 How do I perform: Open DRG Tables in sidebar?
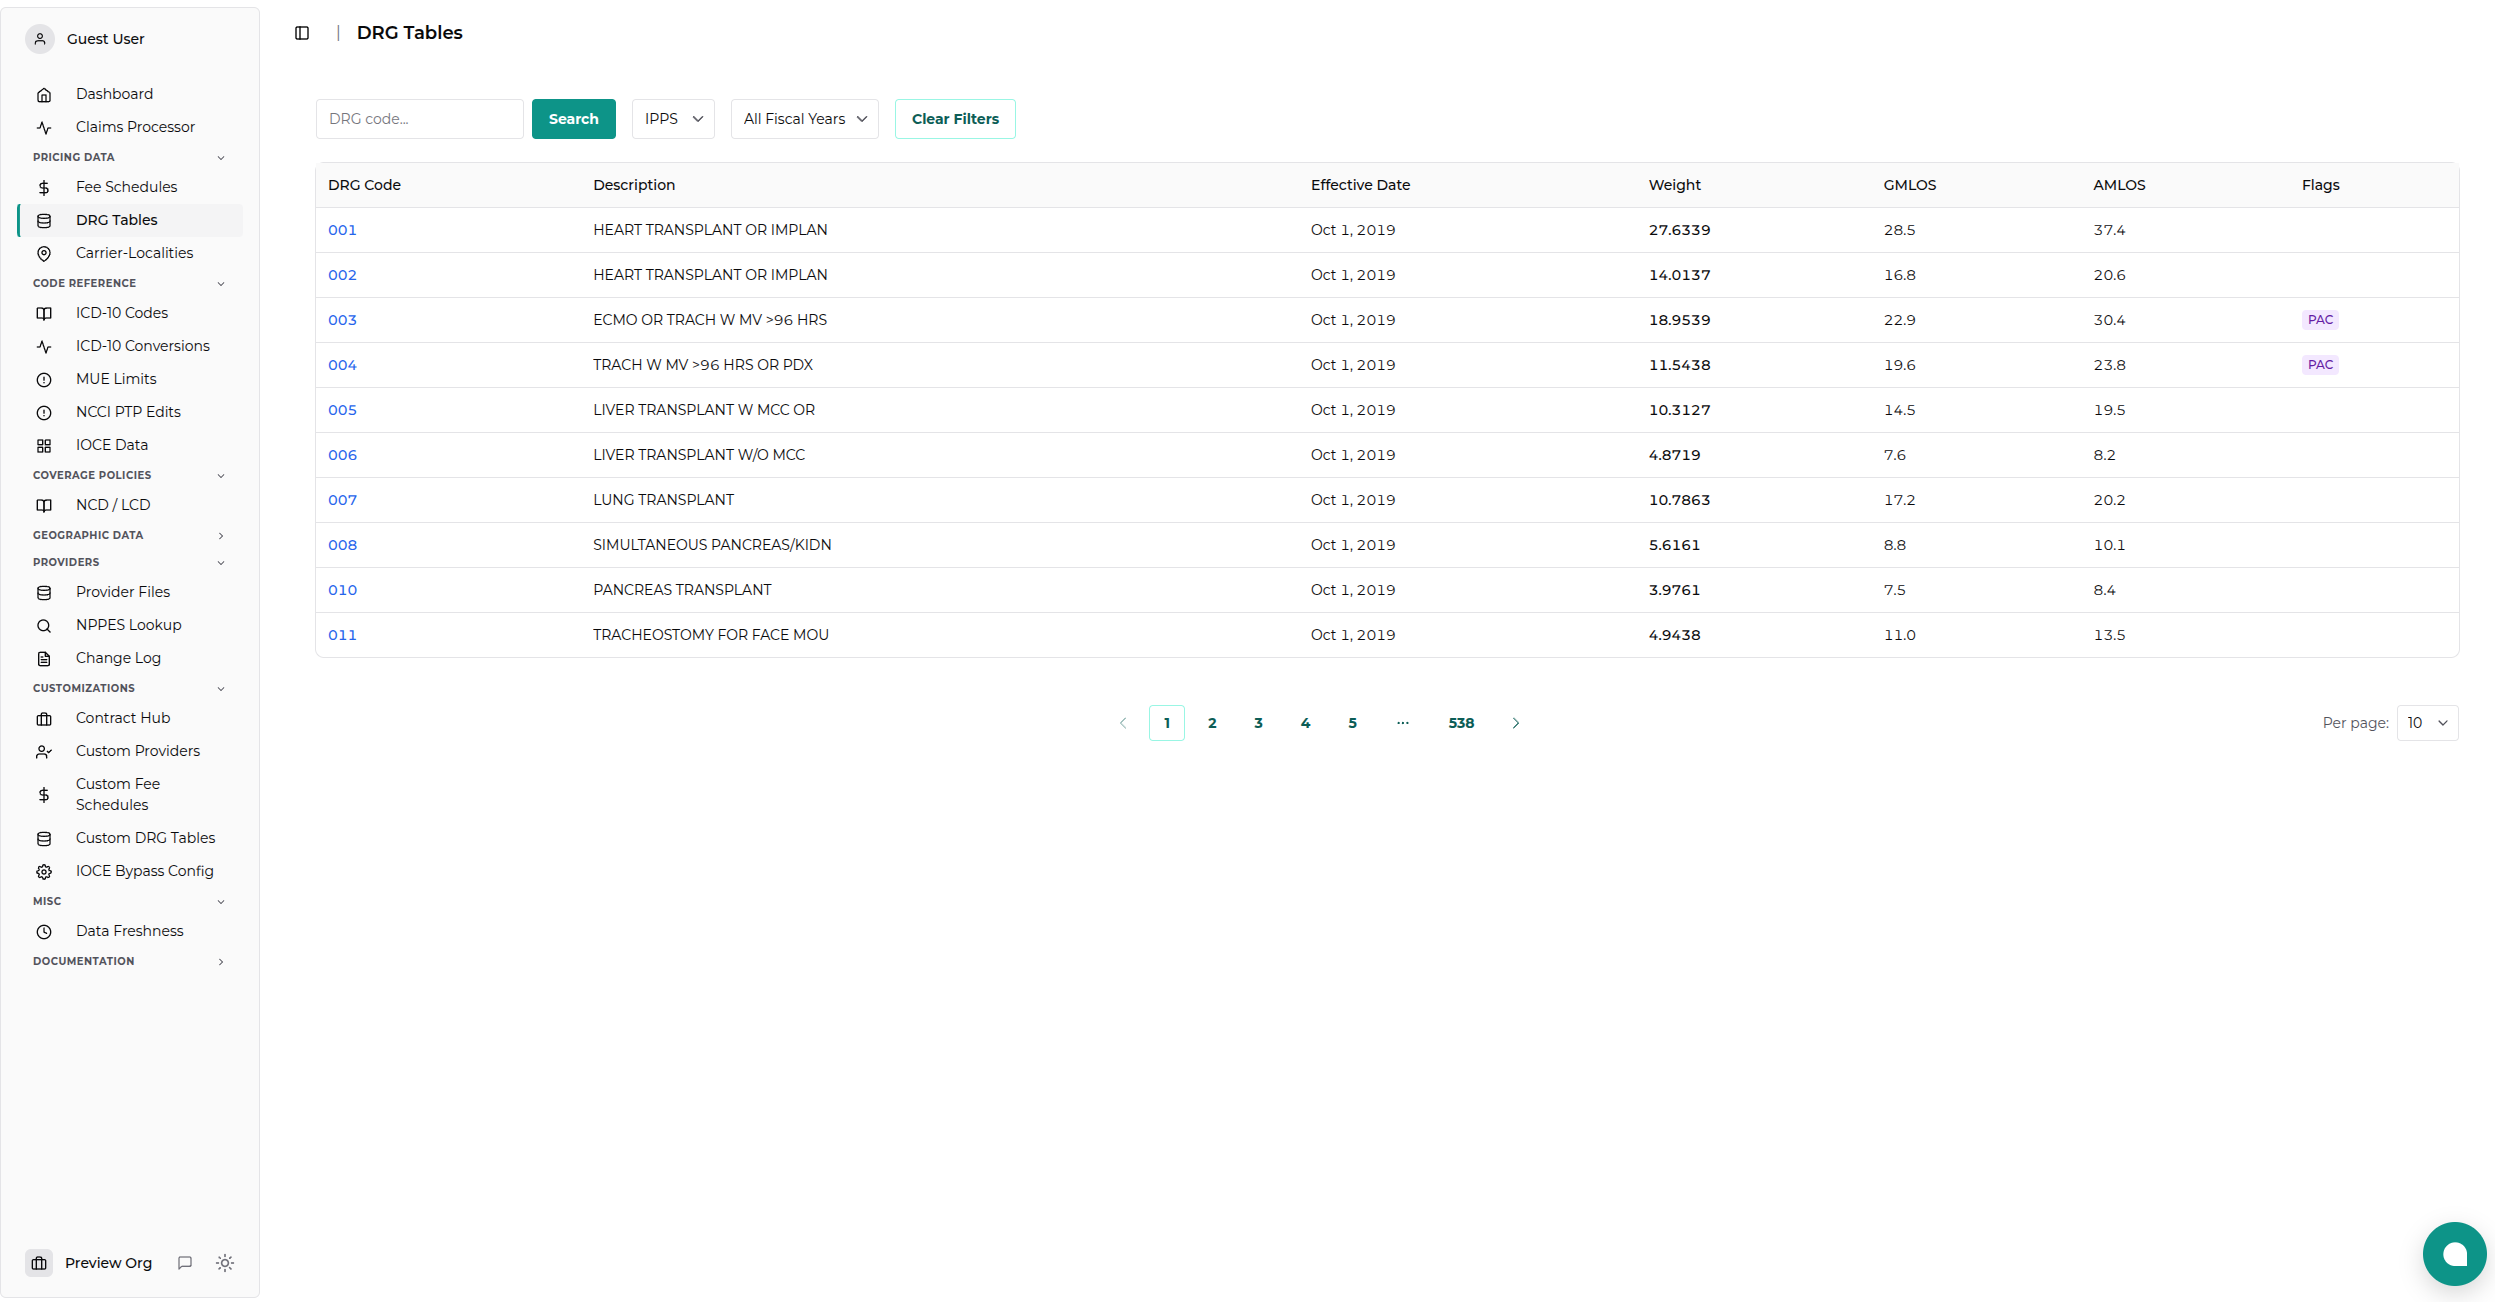coord(130,220)
